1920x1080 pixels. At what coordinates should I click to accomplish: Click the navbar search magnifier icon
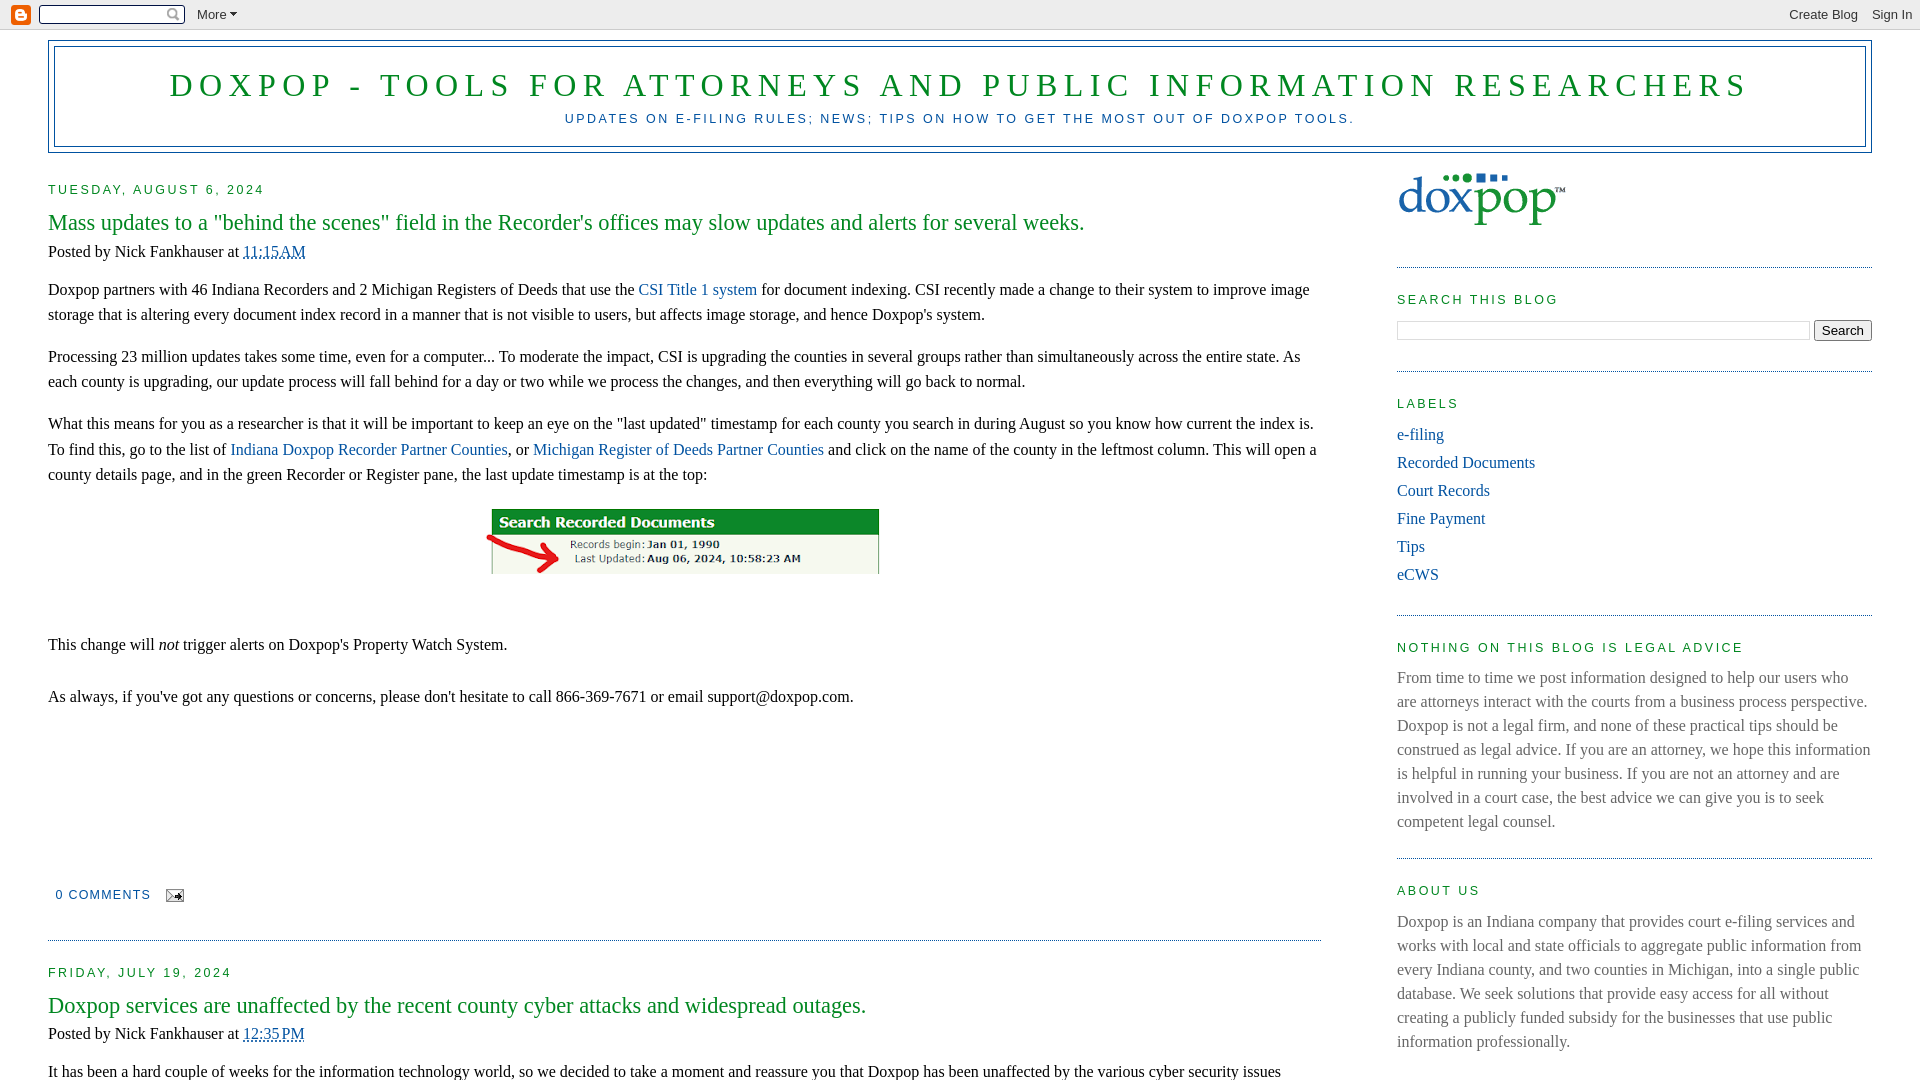(x=173, y=14)
